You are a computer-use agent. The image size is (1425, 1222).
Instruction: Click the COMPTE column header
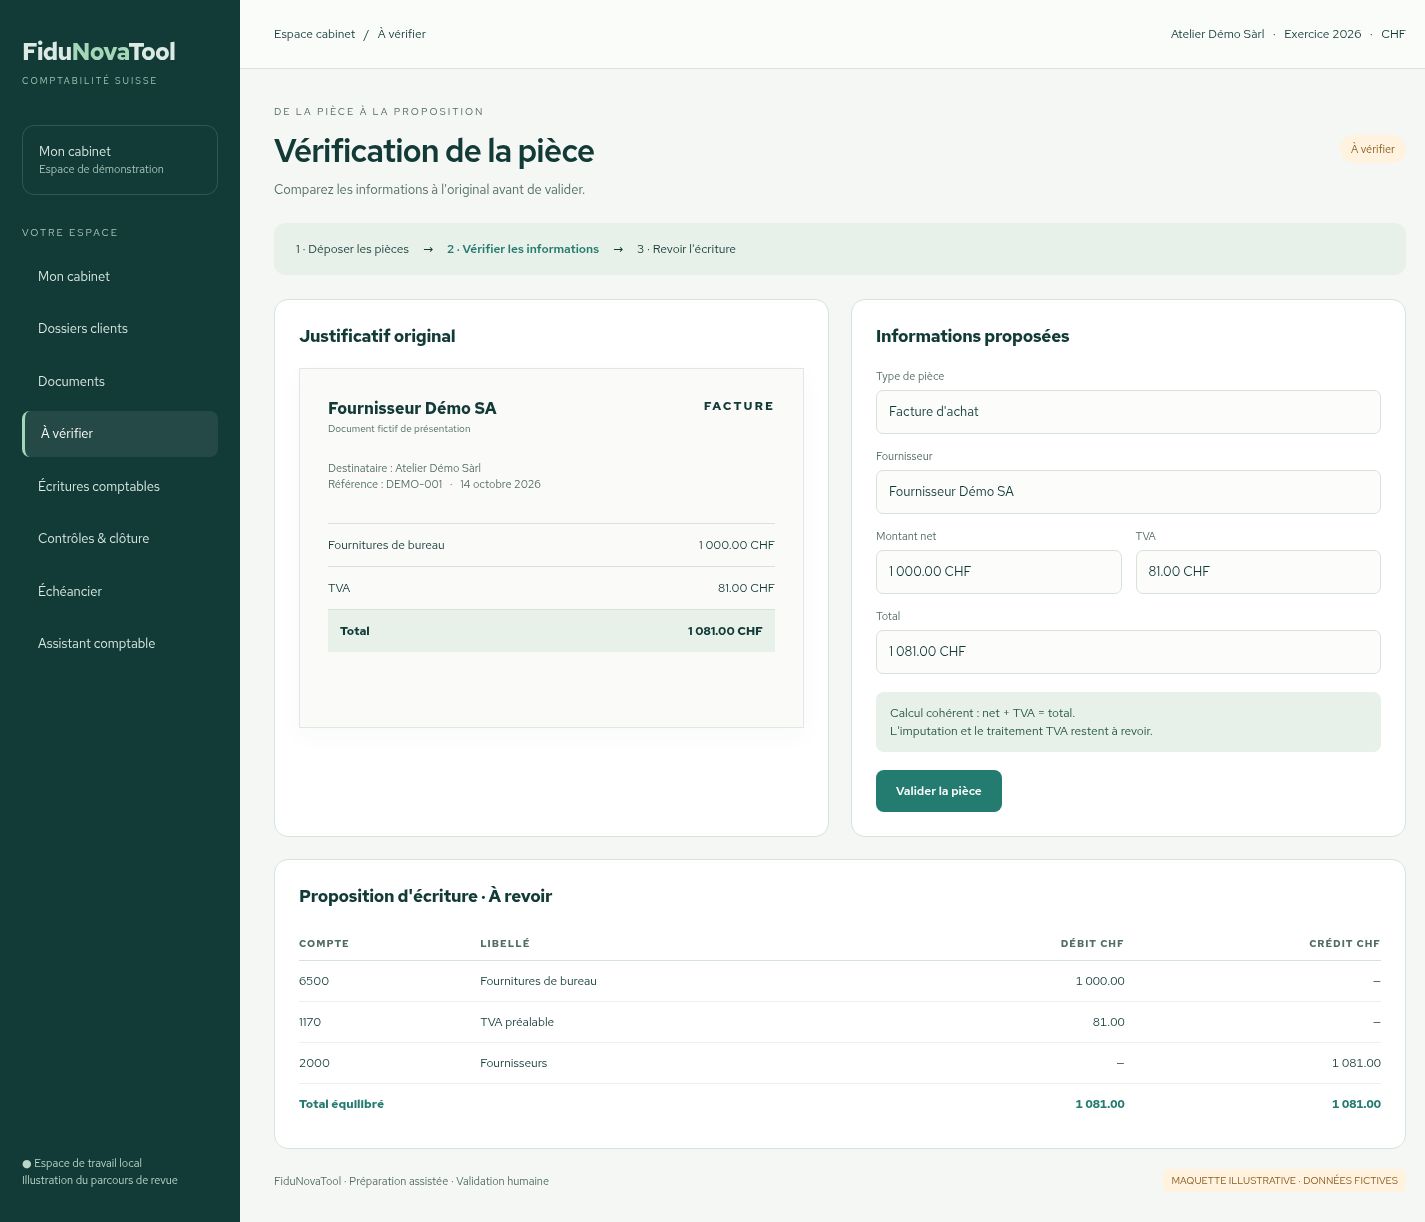pos(324,943)
